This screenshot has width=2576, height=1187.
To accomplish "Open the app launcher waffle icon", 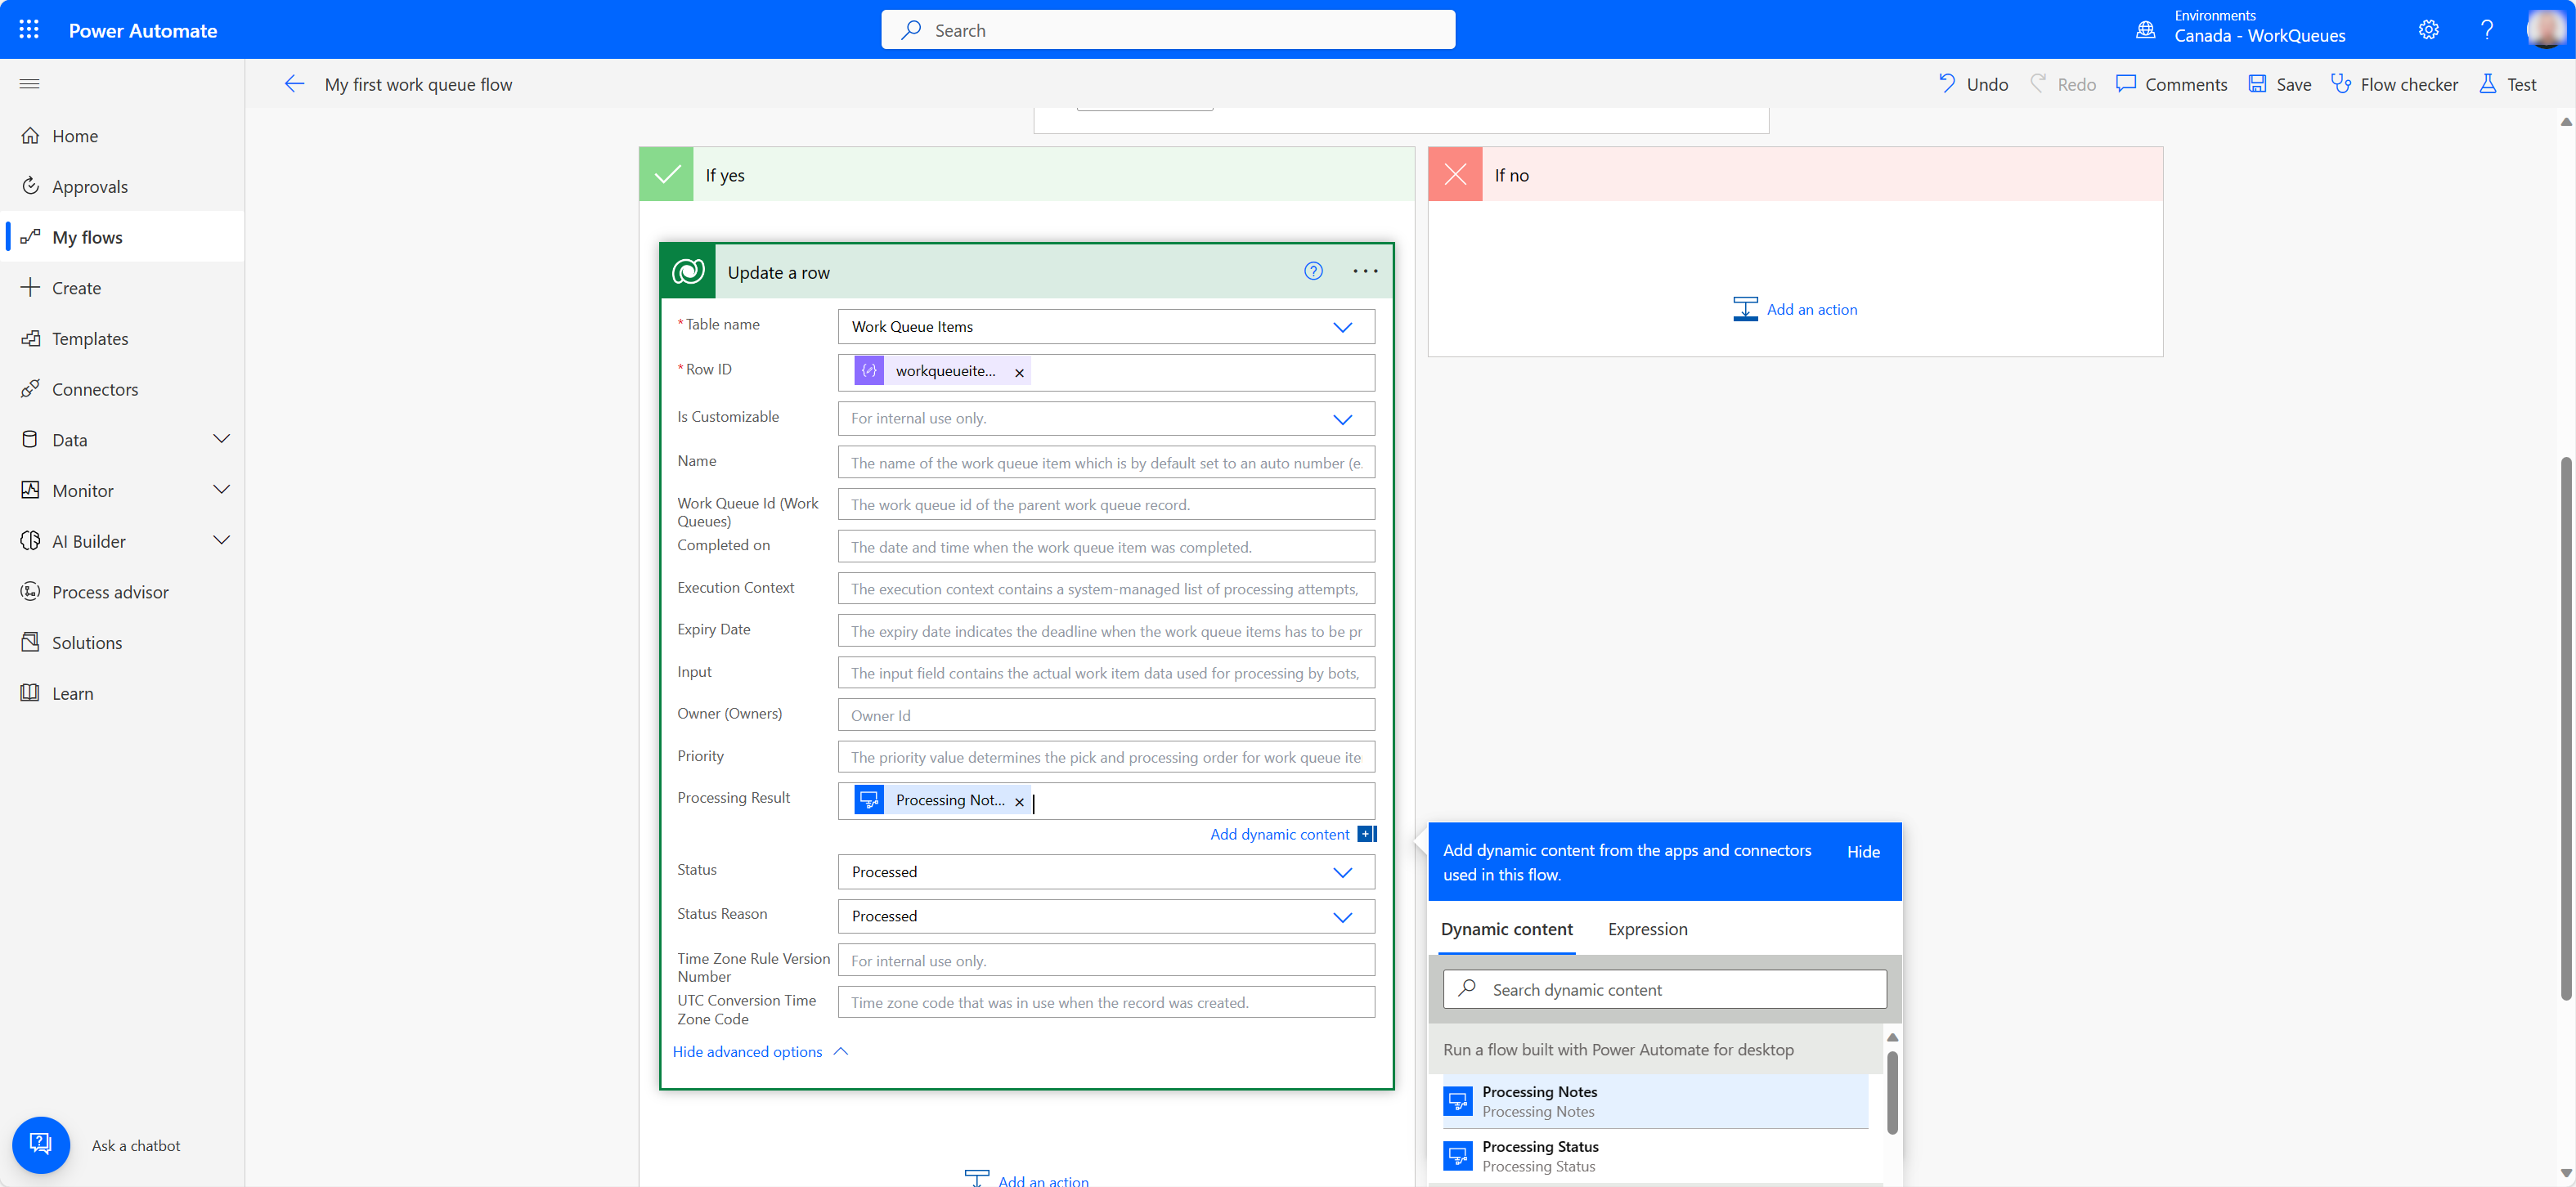I will [28, 29].
